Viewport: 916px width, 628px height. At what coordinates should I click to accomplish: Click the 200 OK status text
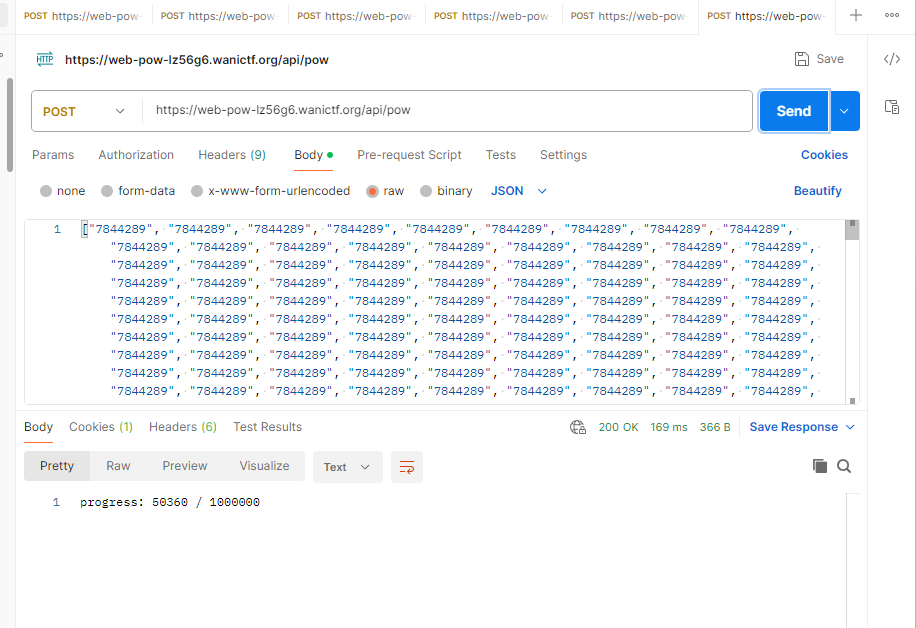coord(618,427)
